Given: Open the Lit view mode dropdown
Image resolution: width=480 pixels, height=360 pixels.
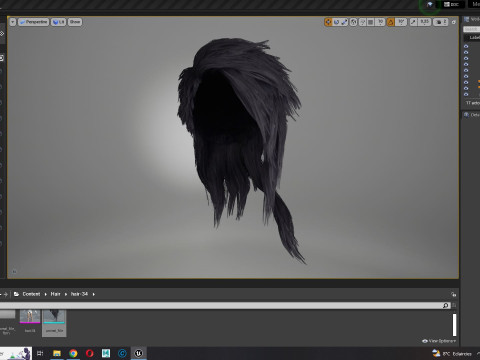Looking at the screenshot, I should pos(58,22).
